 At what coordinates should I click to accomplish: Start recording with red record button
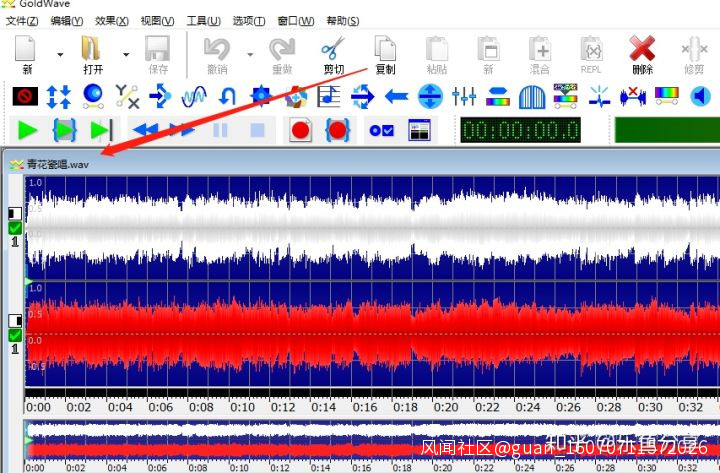(301, 130)
